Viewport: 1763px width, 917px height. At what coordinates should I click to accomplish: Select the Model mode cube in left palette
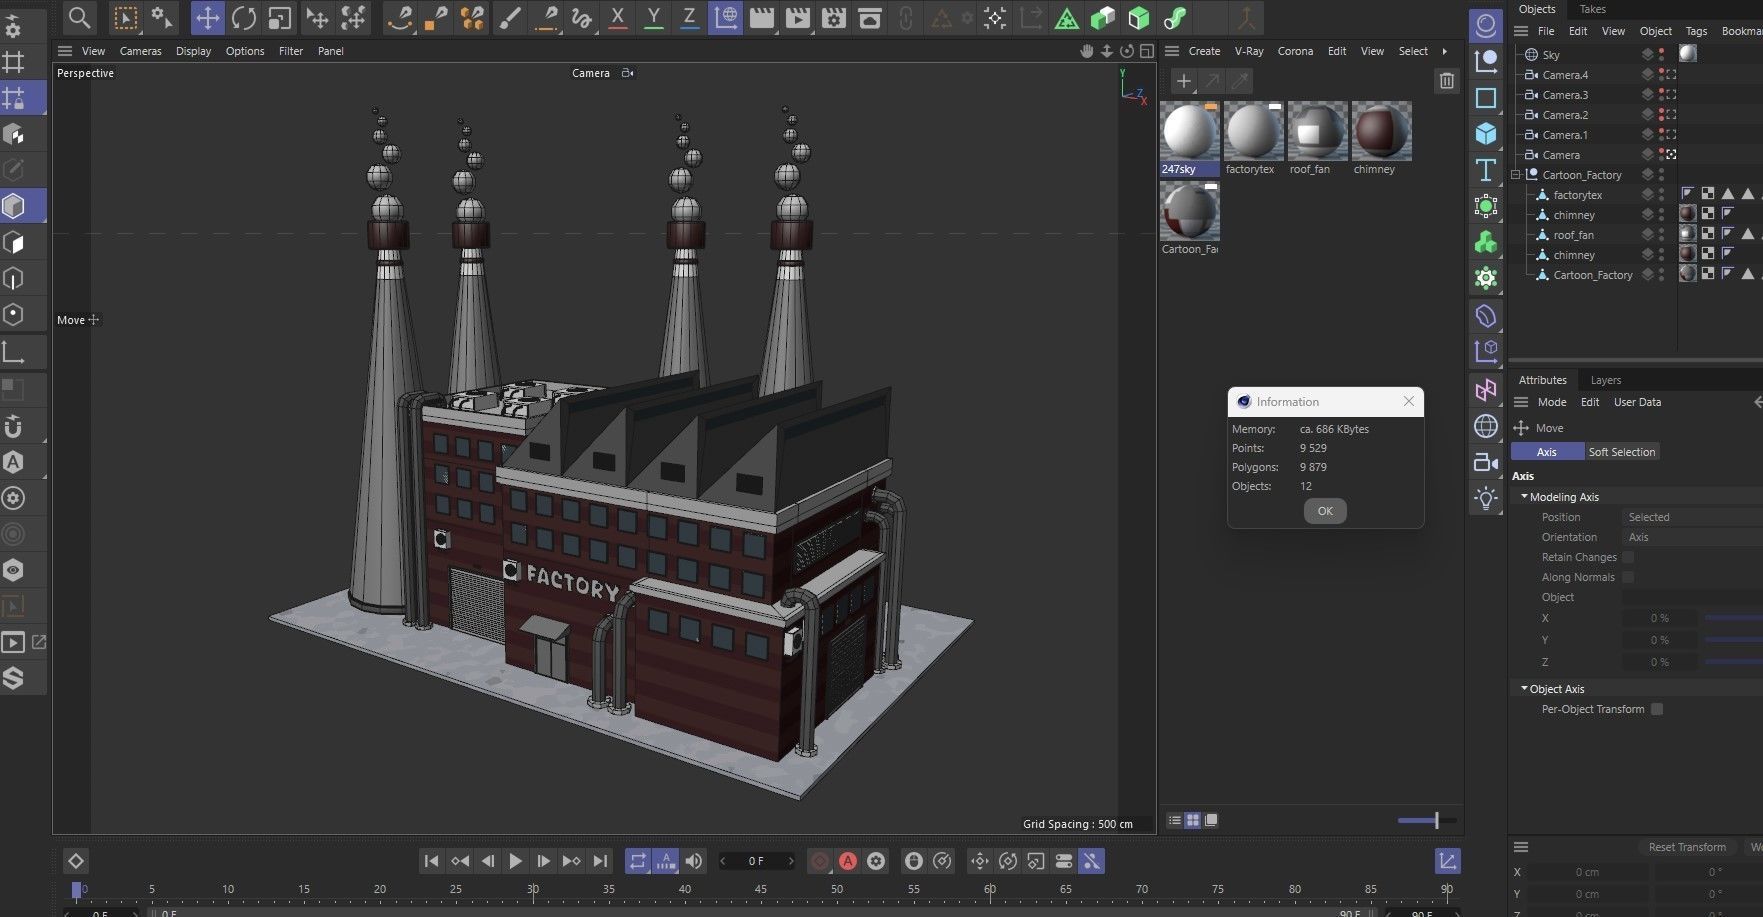[x=14, y=205]
